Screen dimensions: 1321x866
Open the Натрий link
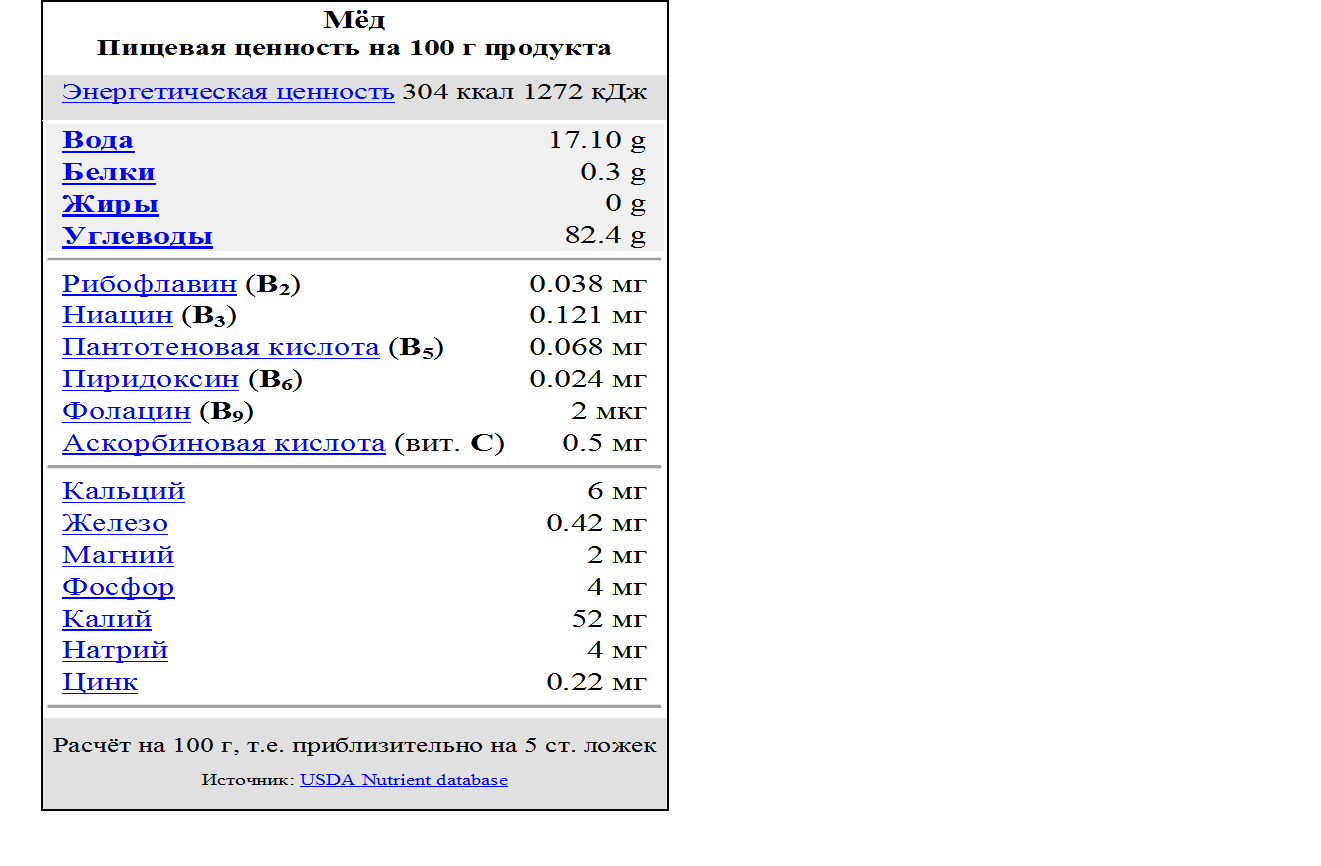coord(115,650)
